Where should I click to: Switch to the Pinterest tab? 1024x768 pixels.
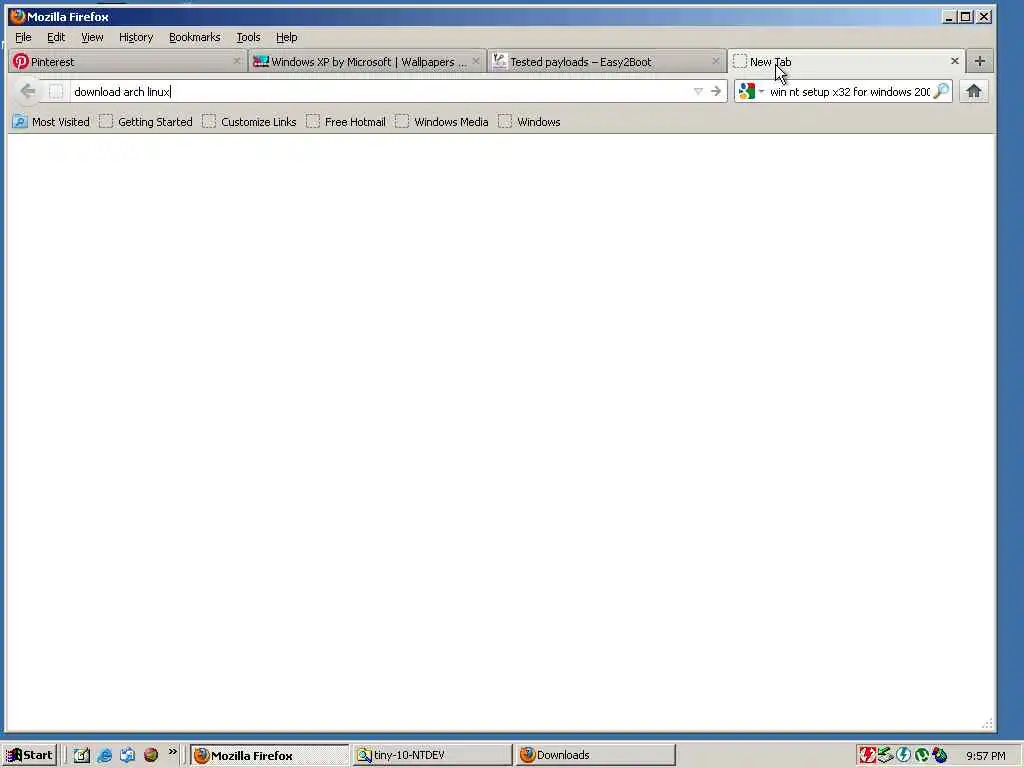(127, 61)
